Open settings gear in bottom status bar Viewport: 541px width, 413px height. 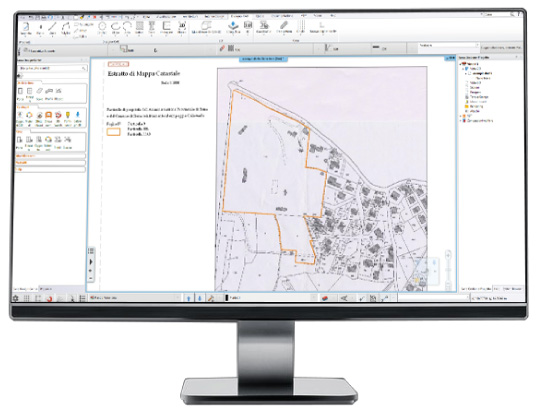16,298
